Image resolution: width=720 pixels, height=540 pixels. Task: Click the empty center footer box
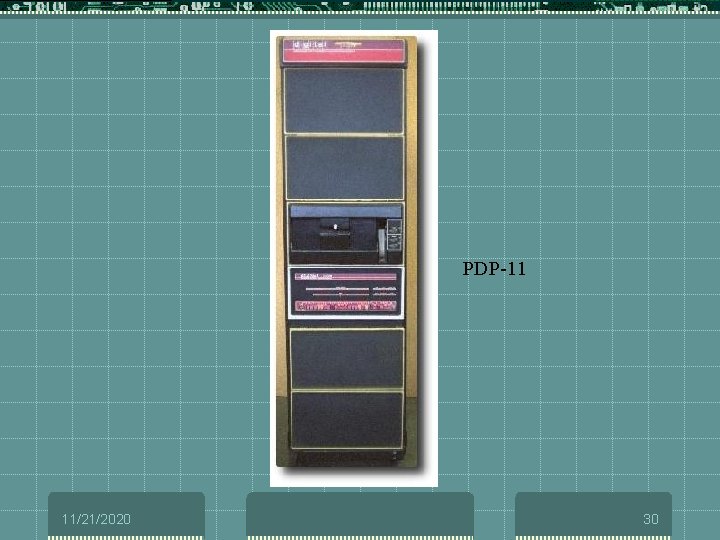click(x=360, y=514)
